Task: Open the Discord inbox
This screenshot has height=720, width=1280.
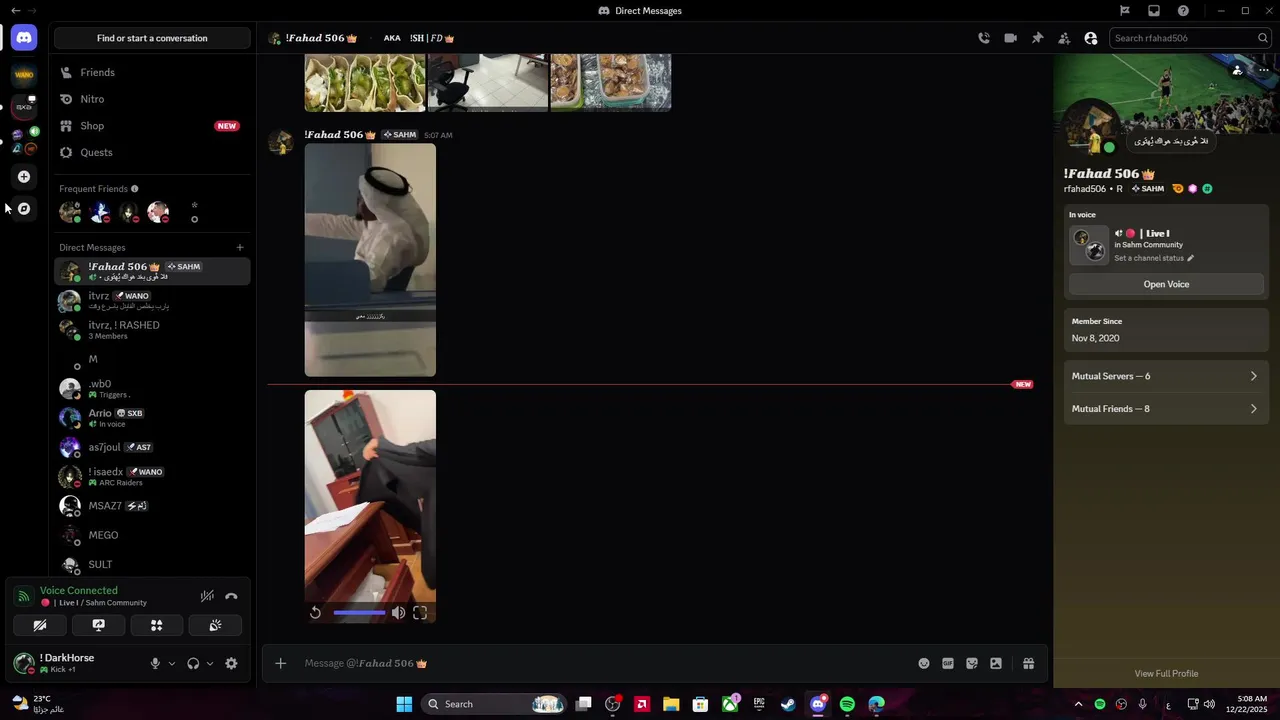Action: [1154, 11]
